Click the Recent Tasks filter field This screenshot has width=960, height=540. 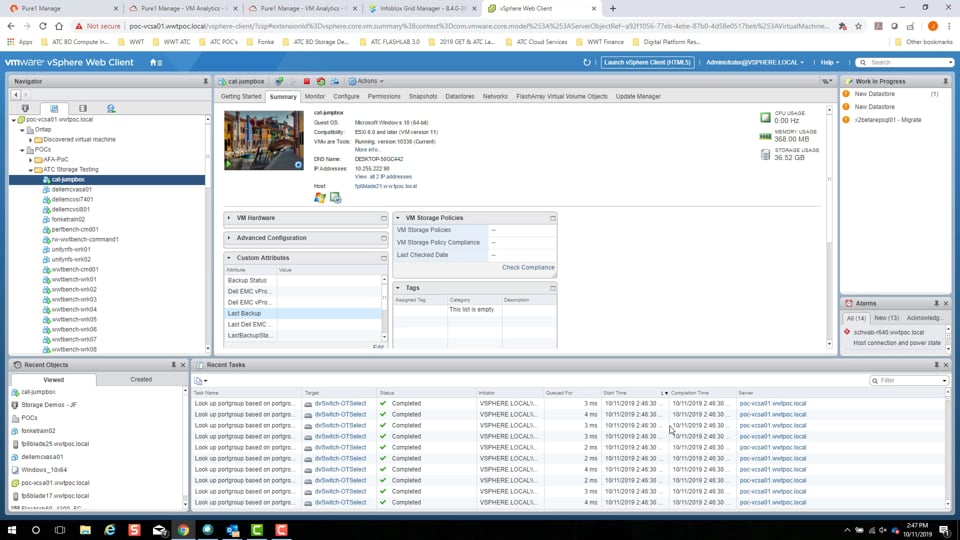[x=909, y=381]
